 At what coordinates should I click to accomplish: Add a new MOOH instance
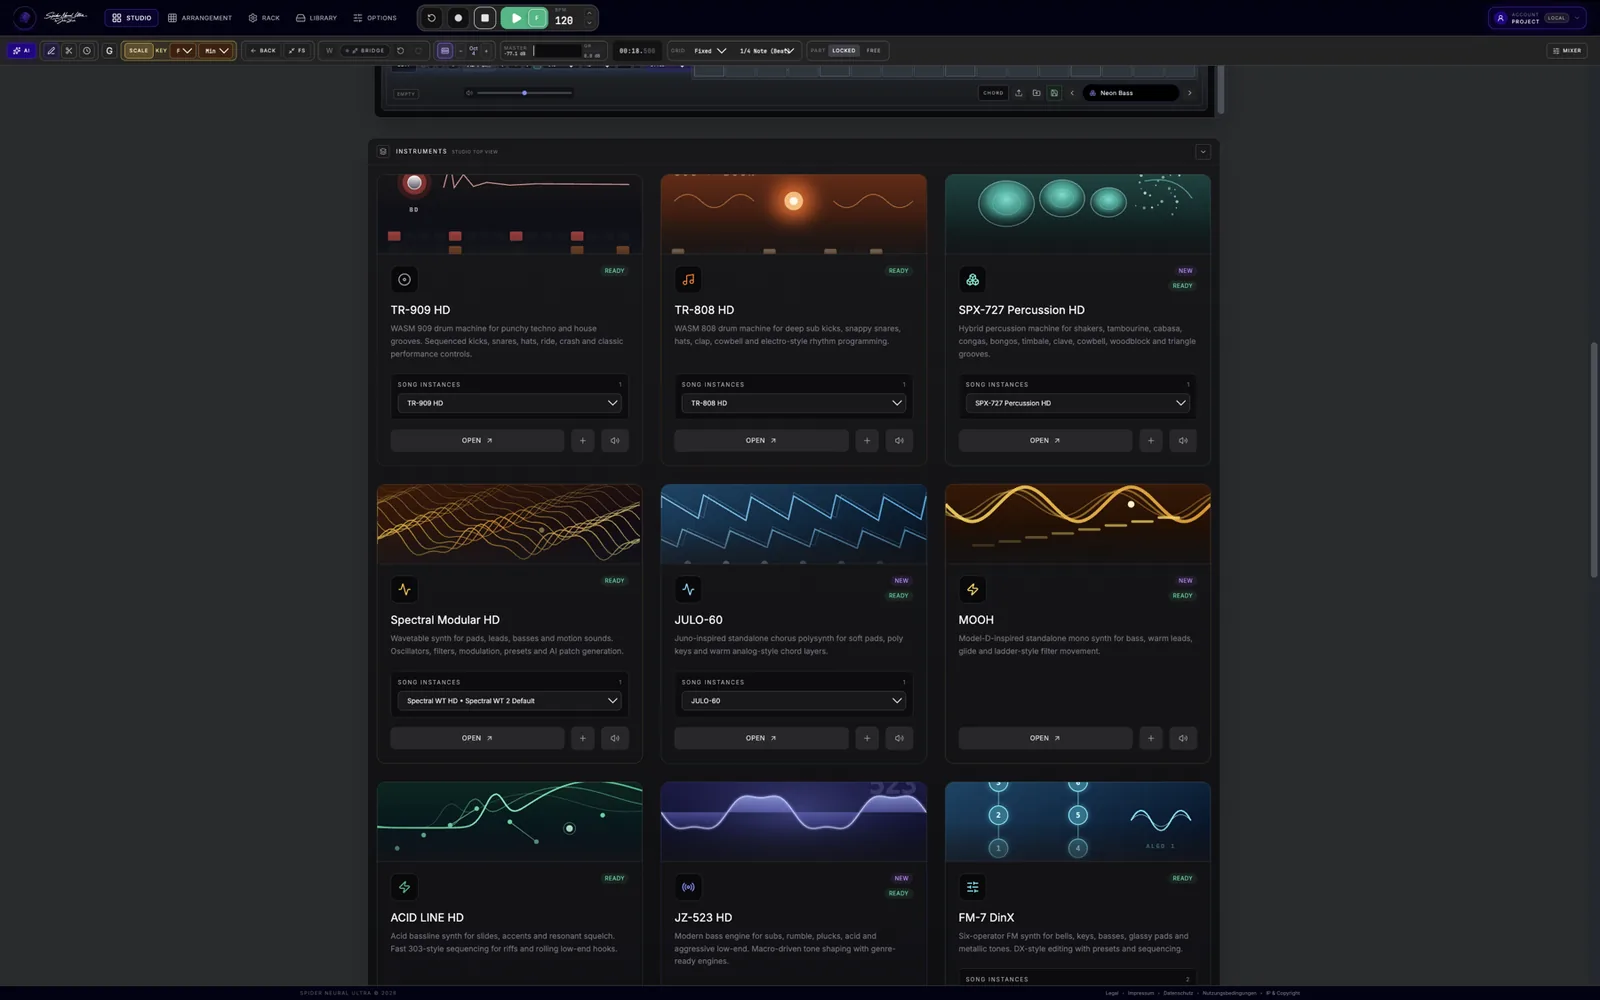(x=1151, y=739)
